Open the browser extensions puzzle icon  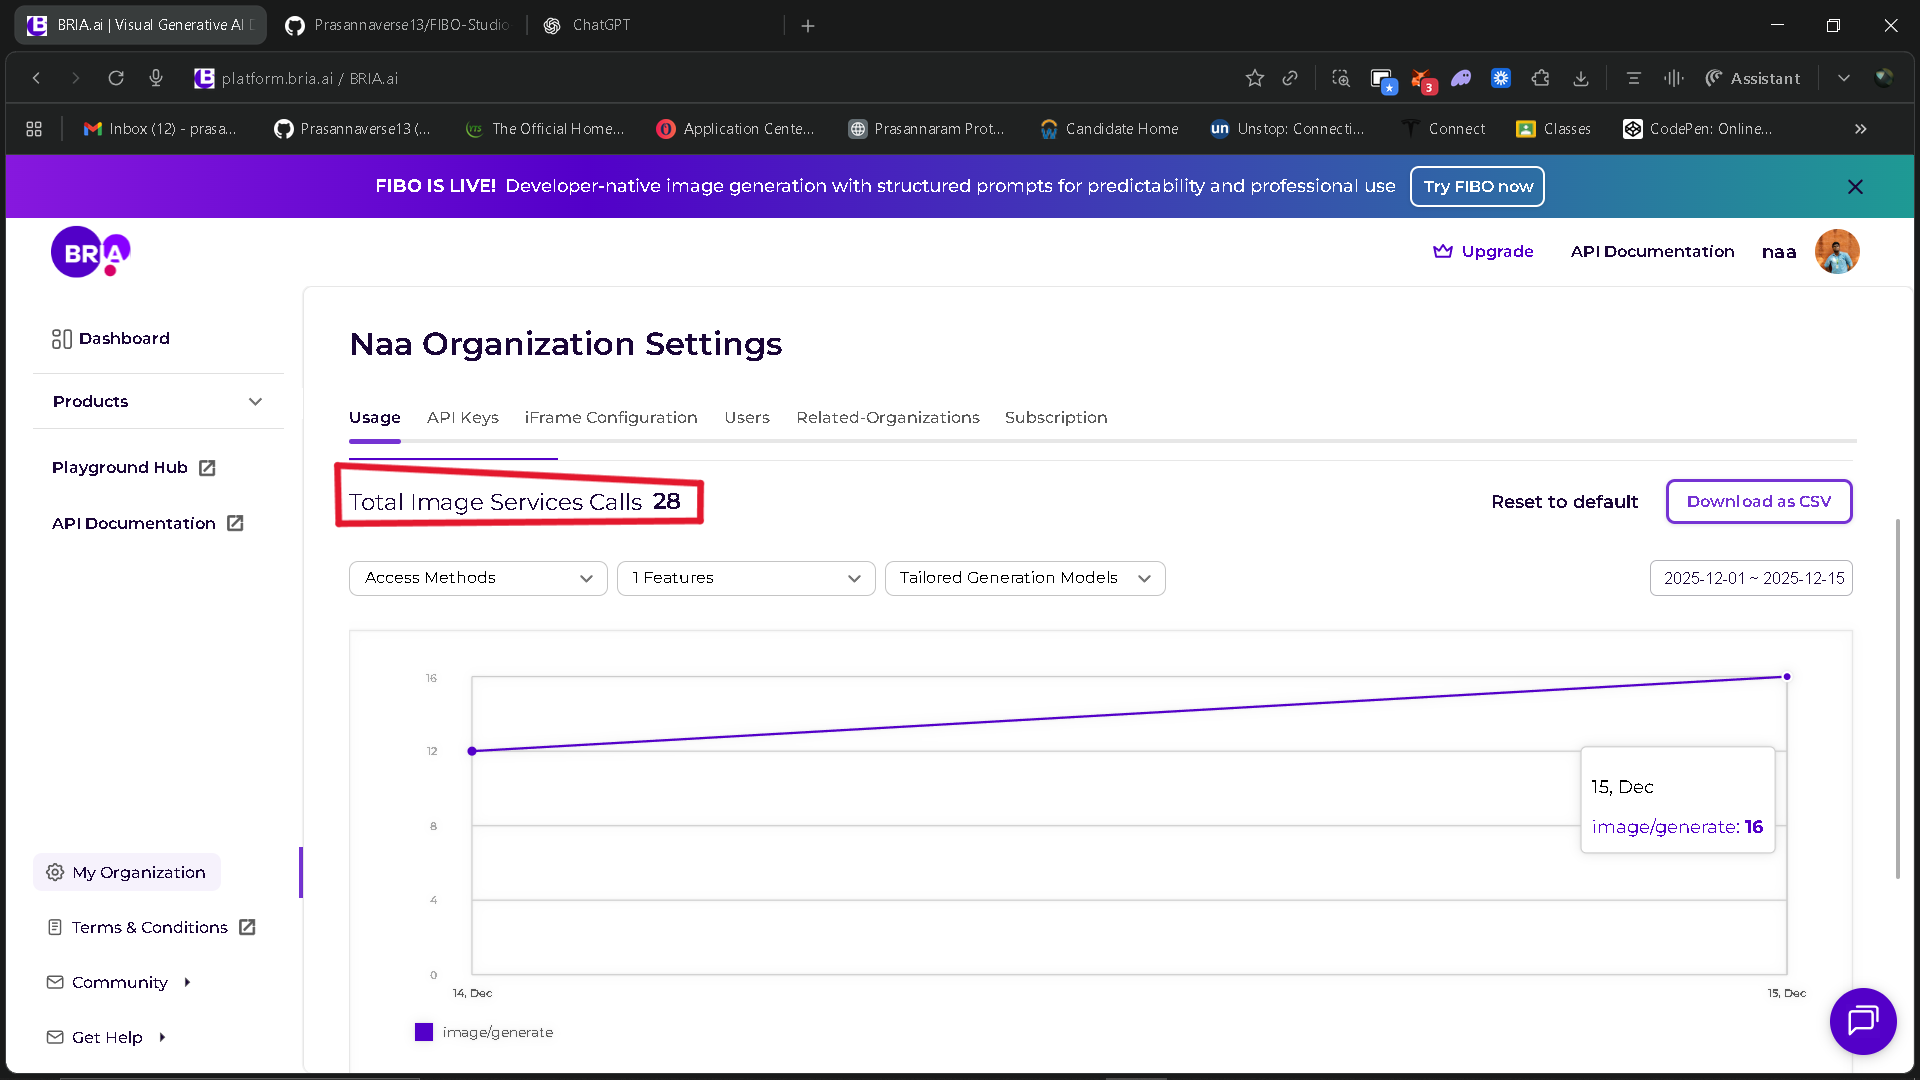pos(1540,78)
